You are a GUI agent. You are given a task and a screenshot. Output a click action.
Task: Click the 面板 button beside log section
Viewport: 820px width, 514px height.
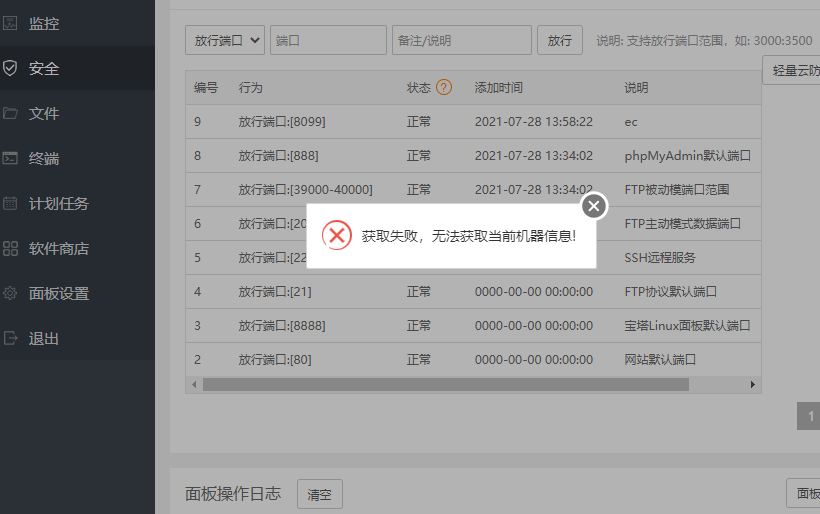click(803, 493)
